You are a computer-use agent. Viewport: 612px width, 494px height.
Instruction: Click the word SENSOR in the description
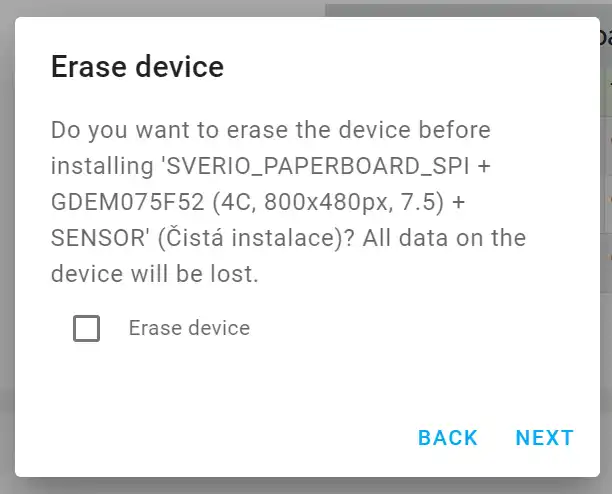96,238
